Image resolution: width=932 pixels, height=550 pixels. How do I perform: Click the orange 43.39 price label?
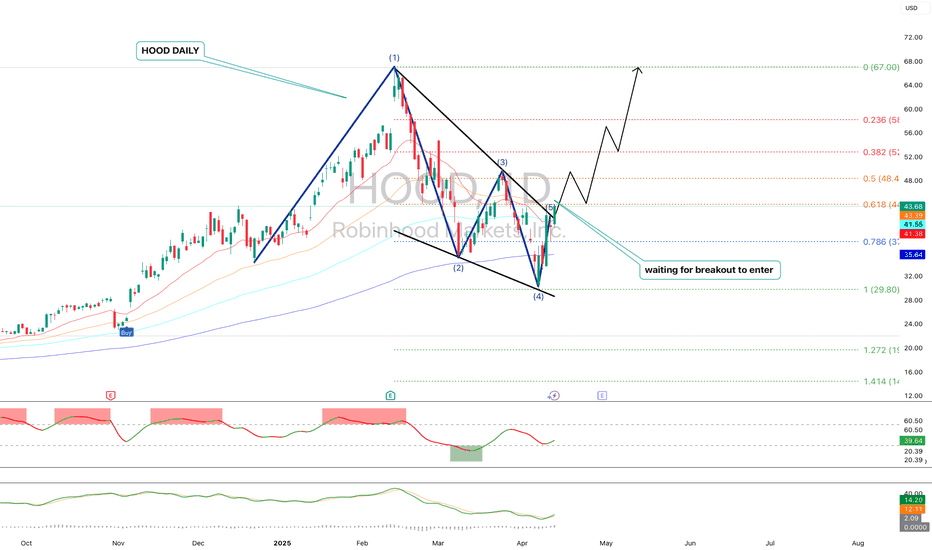click(x=912, y=215)
